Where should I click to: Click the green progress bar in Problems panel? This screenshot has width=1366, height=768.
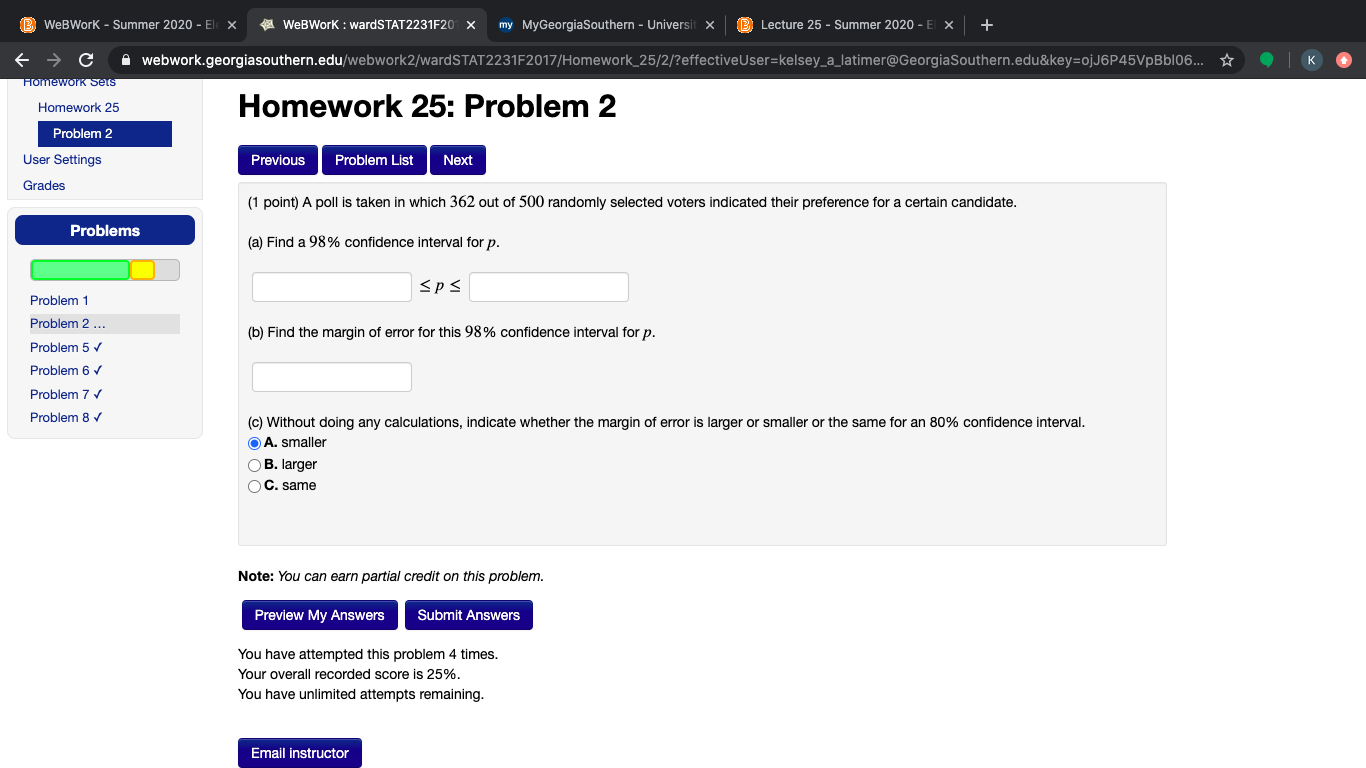[80, 269]
